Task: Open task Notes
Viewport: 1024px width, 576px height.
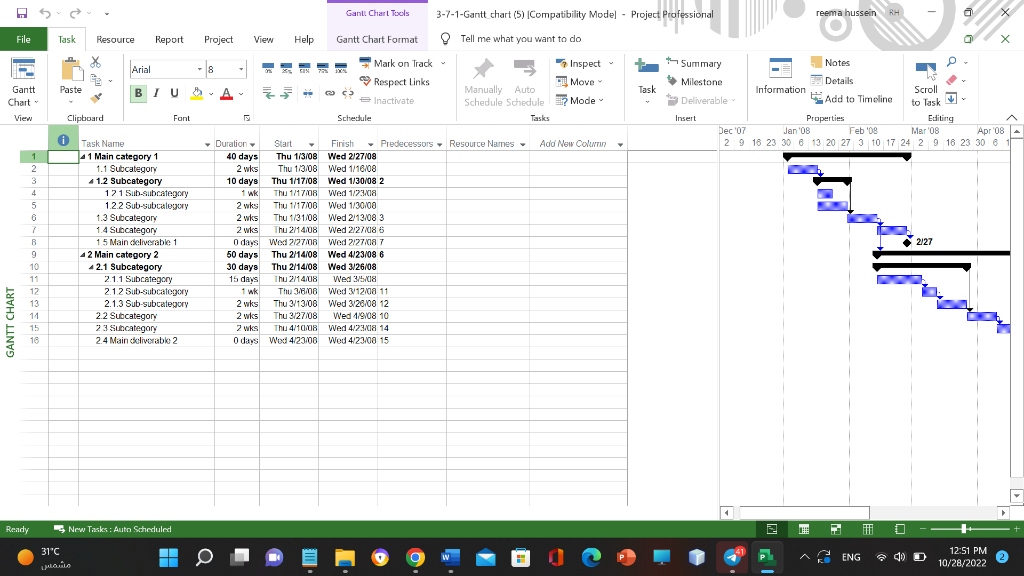Action: (831, 63)
